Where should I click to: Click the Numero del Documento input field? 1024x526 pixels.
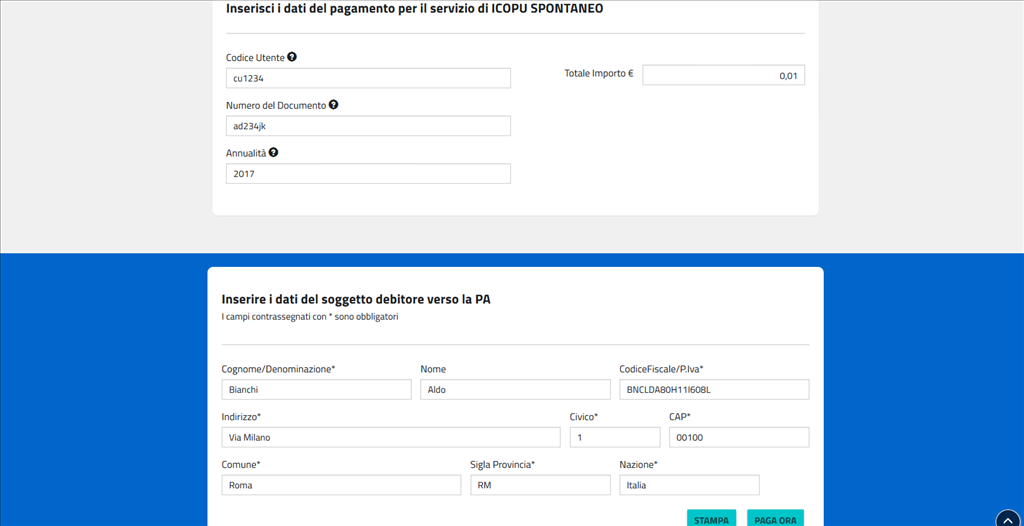pos(368,126)
